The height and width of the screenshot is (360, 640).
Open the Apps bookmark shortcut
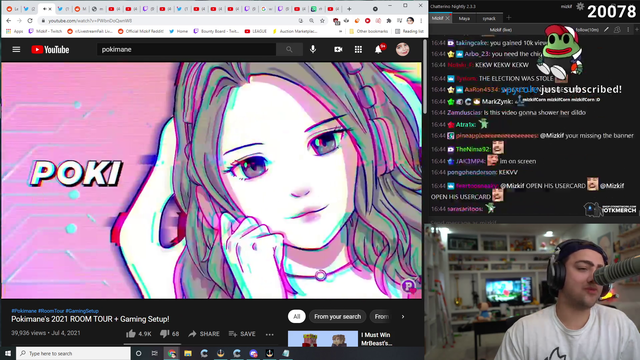(x=15, y=31)
